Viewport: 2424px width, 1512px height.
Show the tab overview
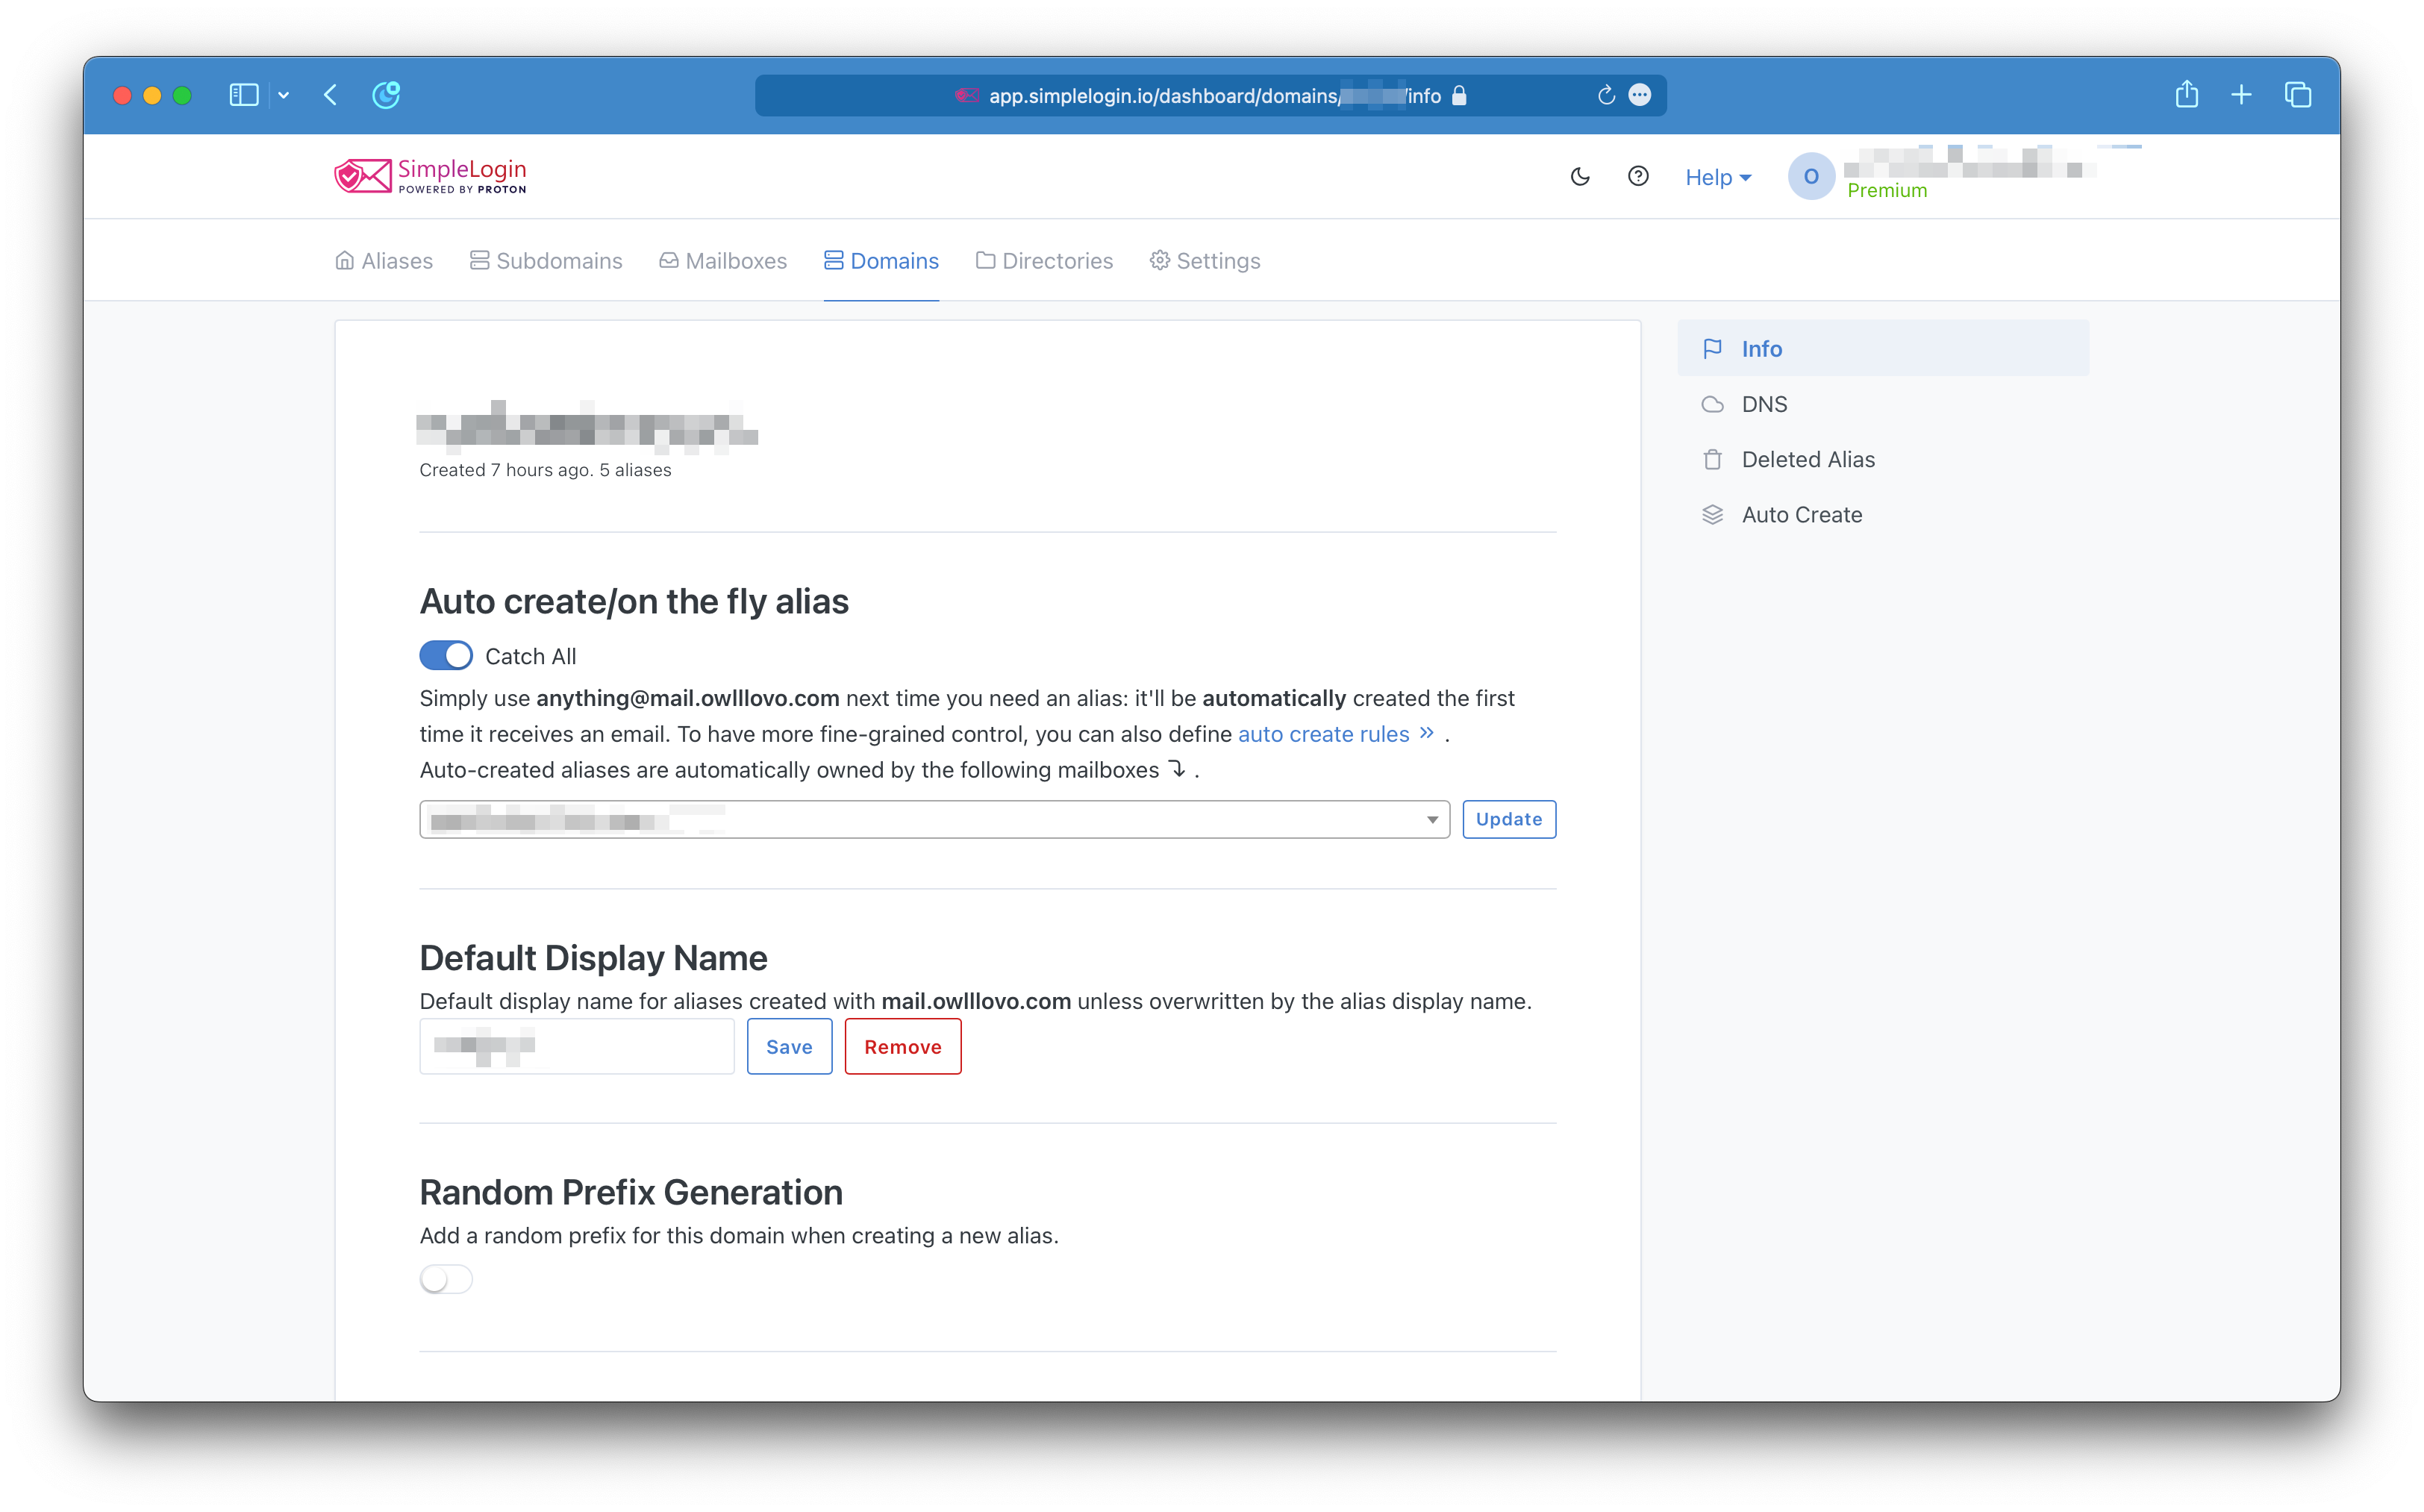[2297, 95]
